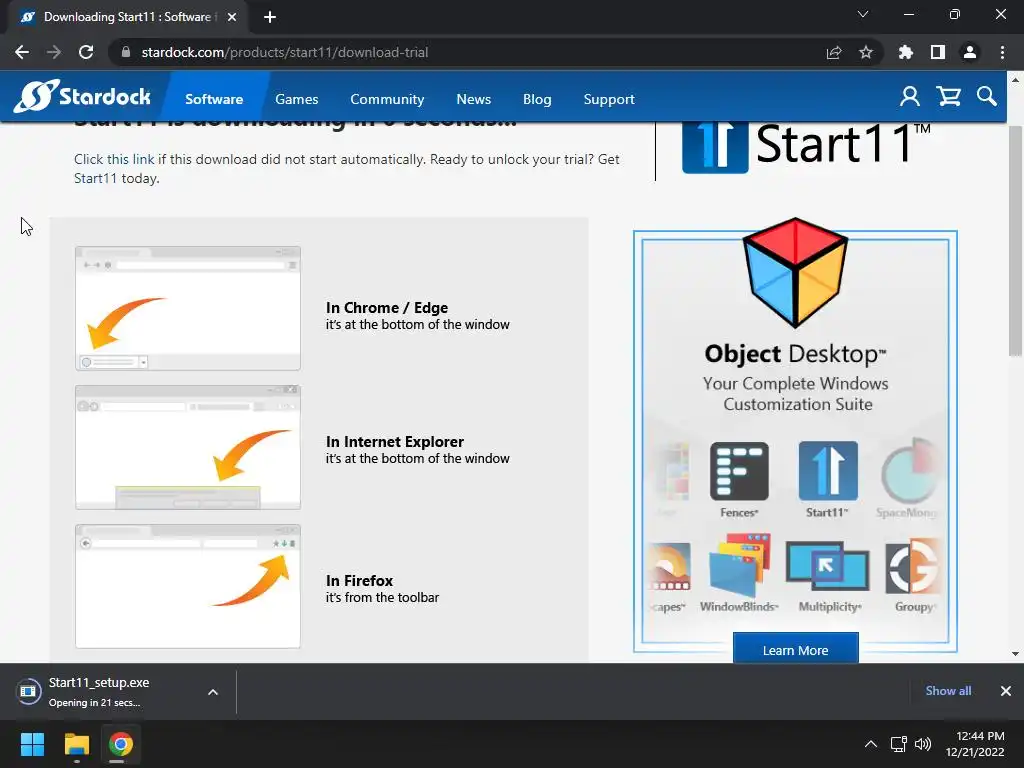
Task: Open File Explorer from the taskbar
Action: (x=76, y=744)
